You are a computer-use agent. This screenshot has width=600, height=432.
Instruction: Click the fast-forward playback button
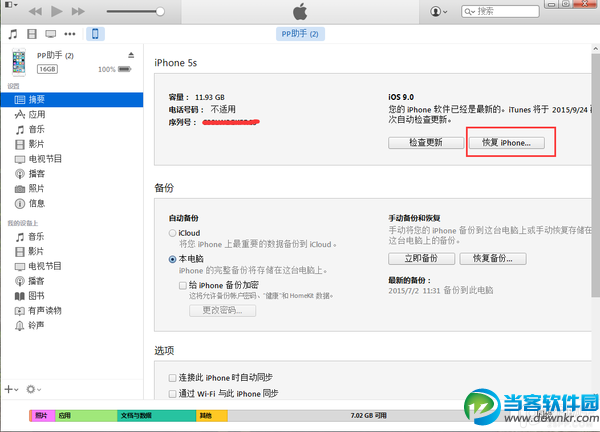(78, 11)
